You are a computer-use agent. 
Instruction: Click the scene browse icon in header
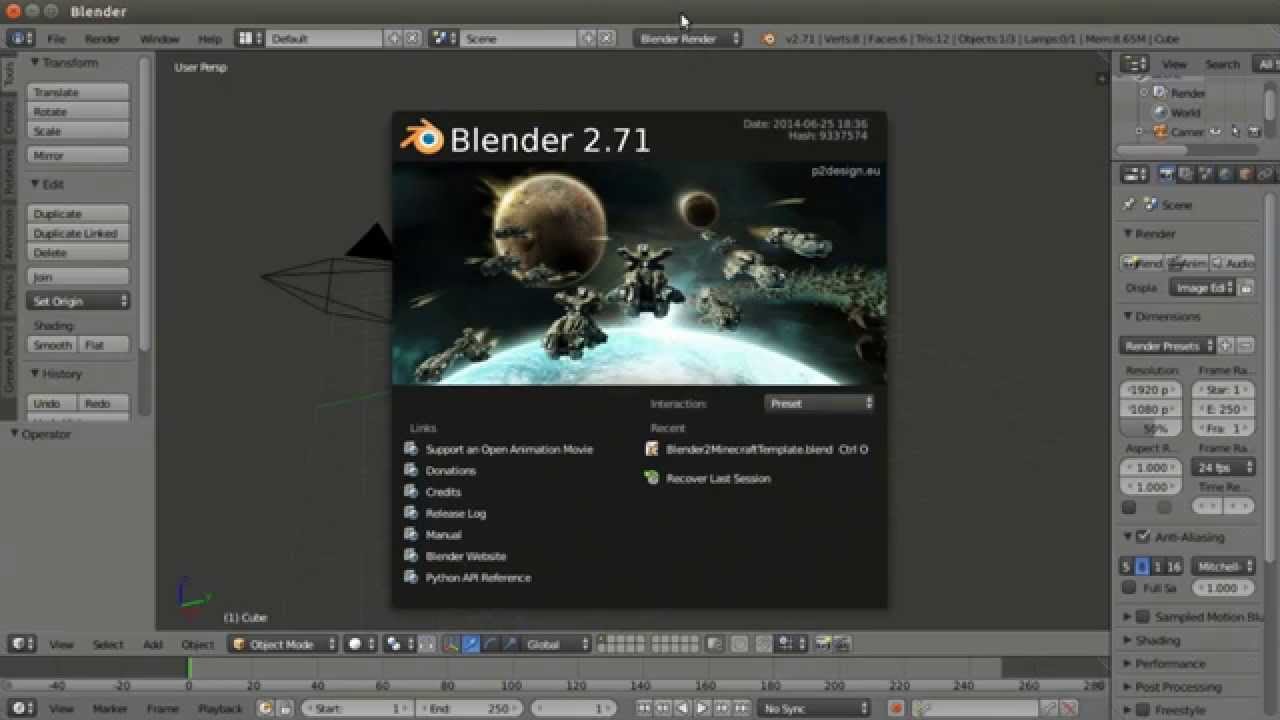pyautogui.click(x=444, y=39)
